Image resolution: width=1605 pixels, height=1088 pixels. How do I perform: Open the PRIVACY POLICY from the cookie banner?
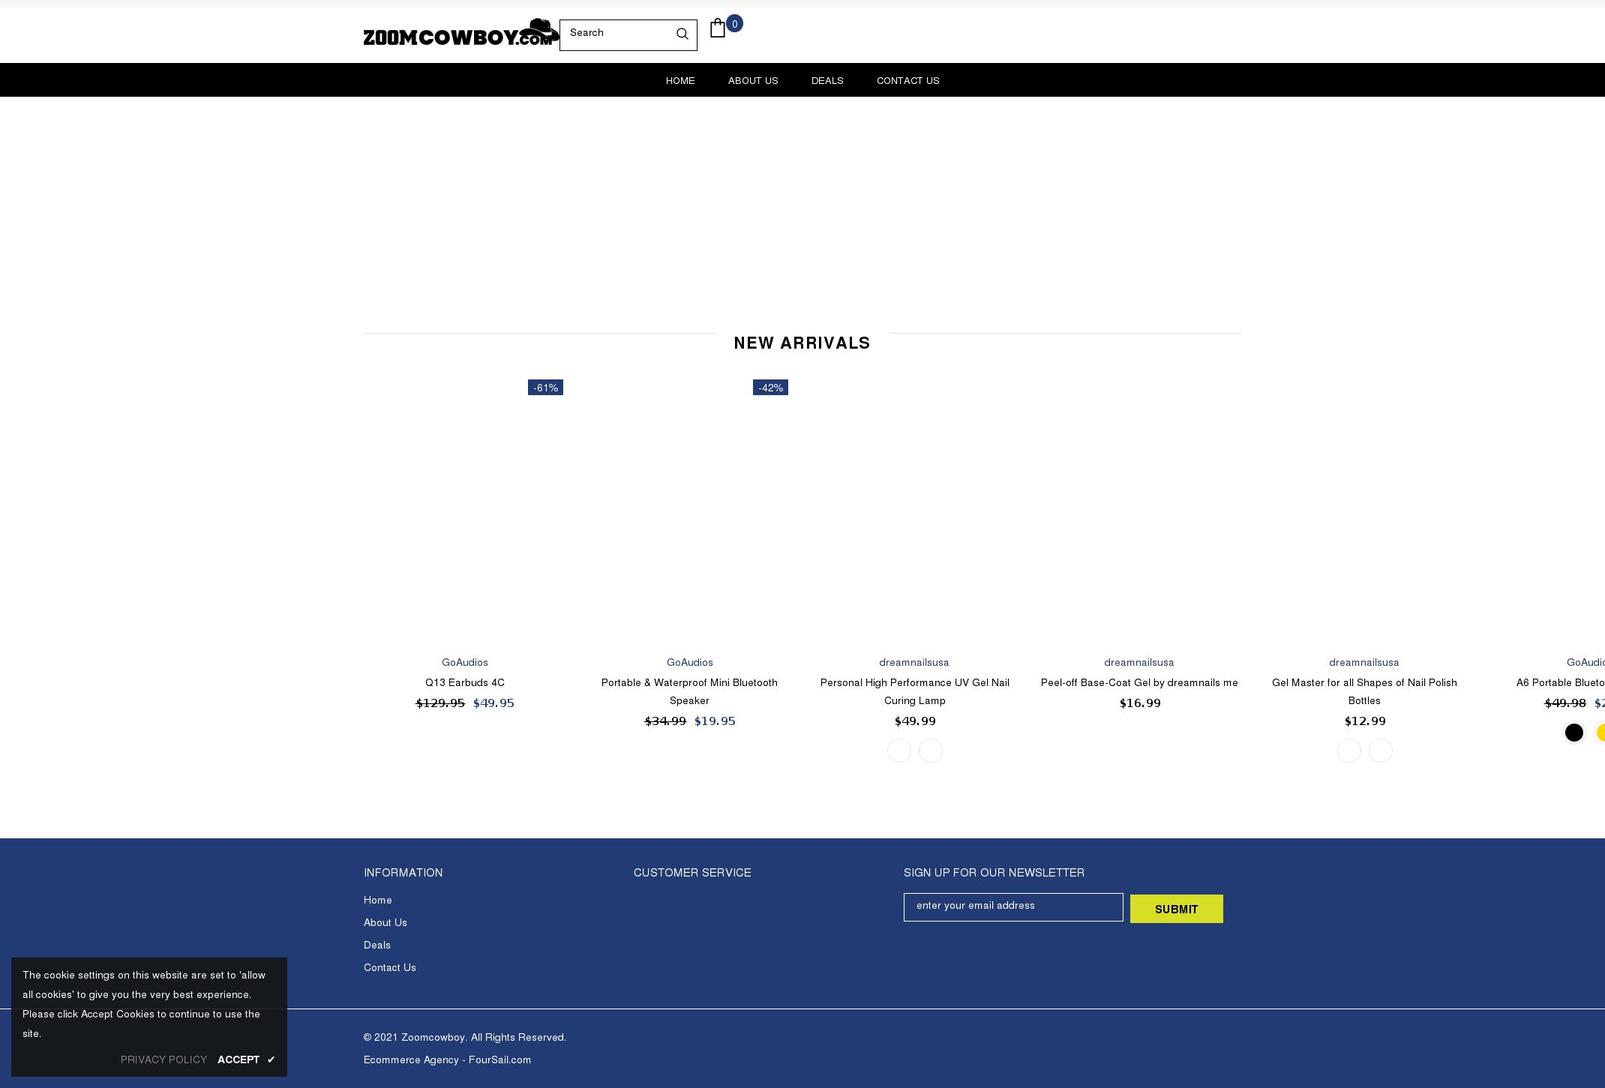coord(163,1059)
